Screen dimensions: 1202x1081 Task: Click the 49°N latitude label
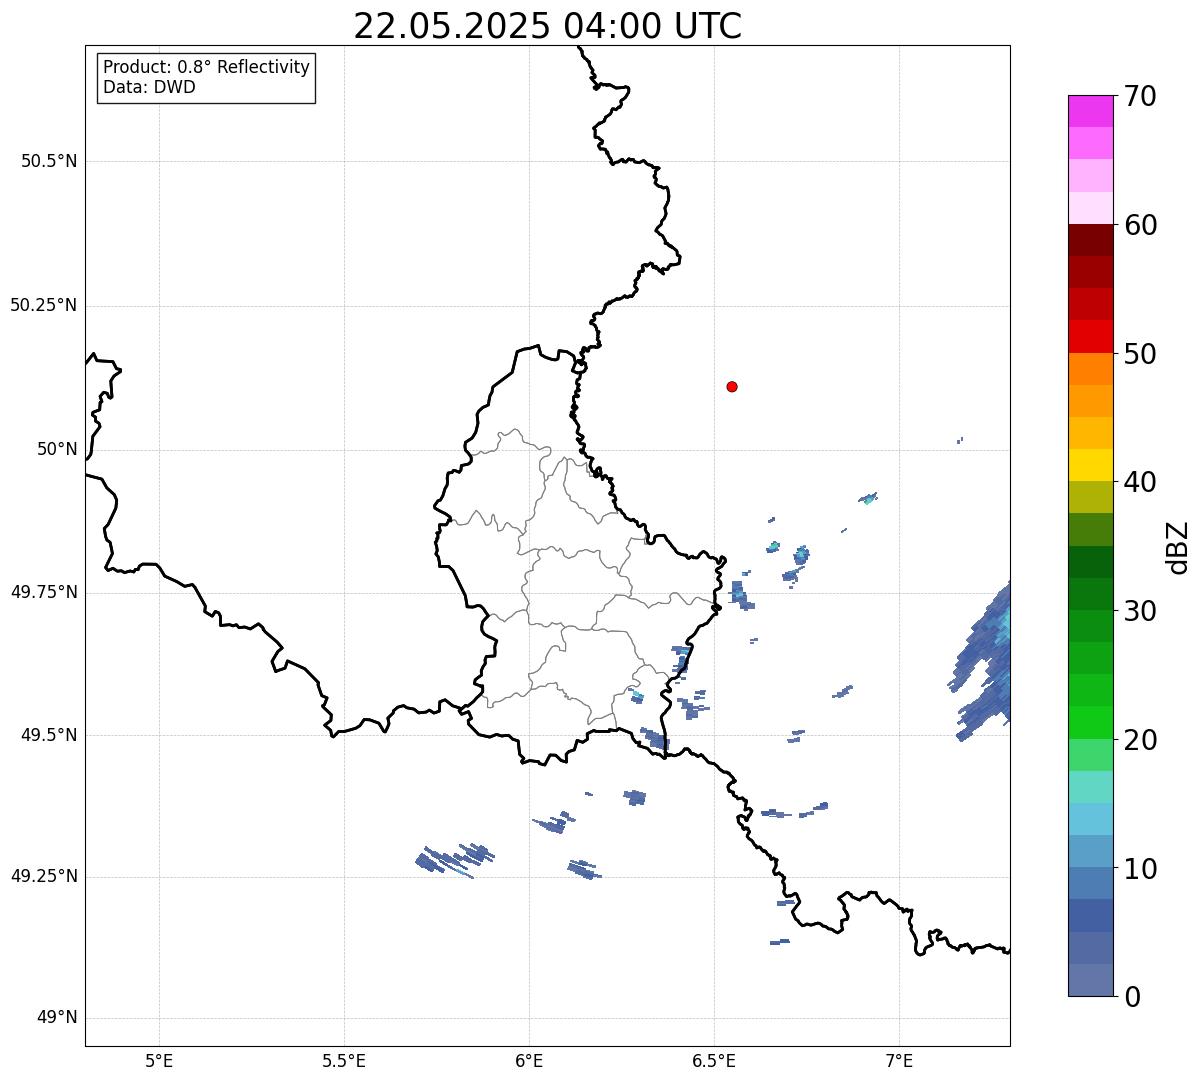pyautogui.click(x=57, y=1018)
